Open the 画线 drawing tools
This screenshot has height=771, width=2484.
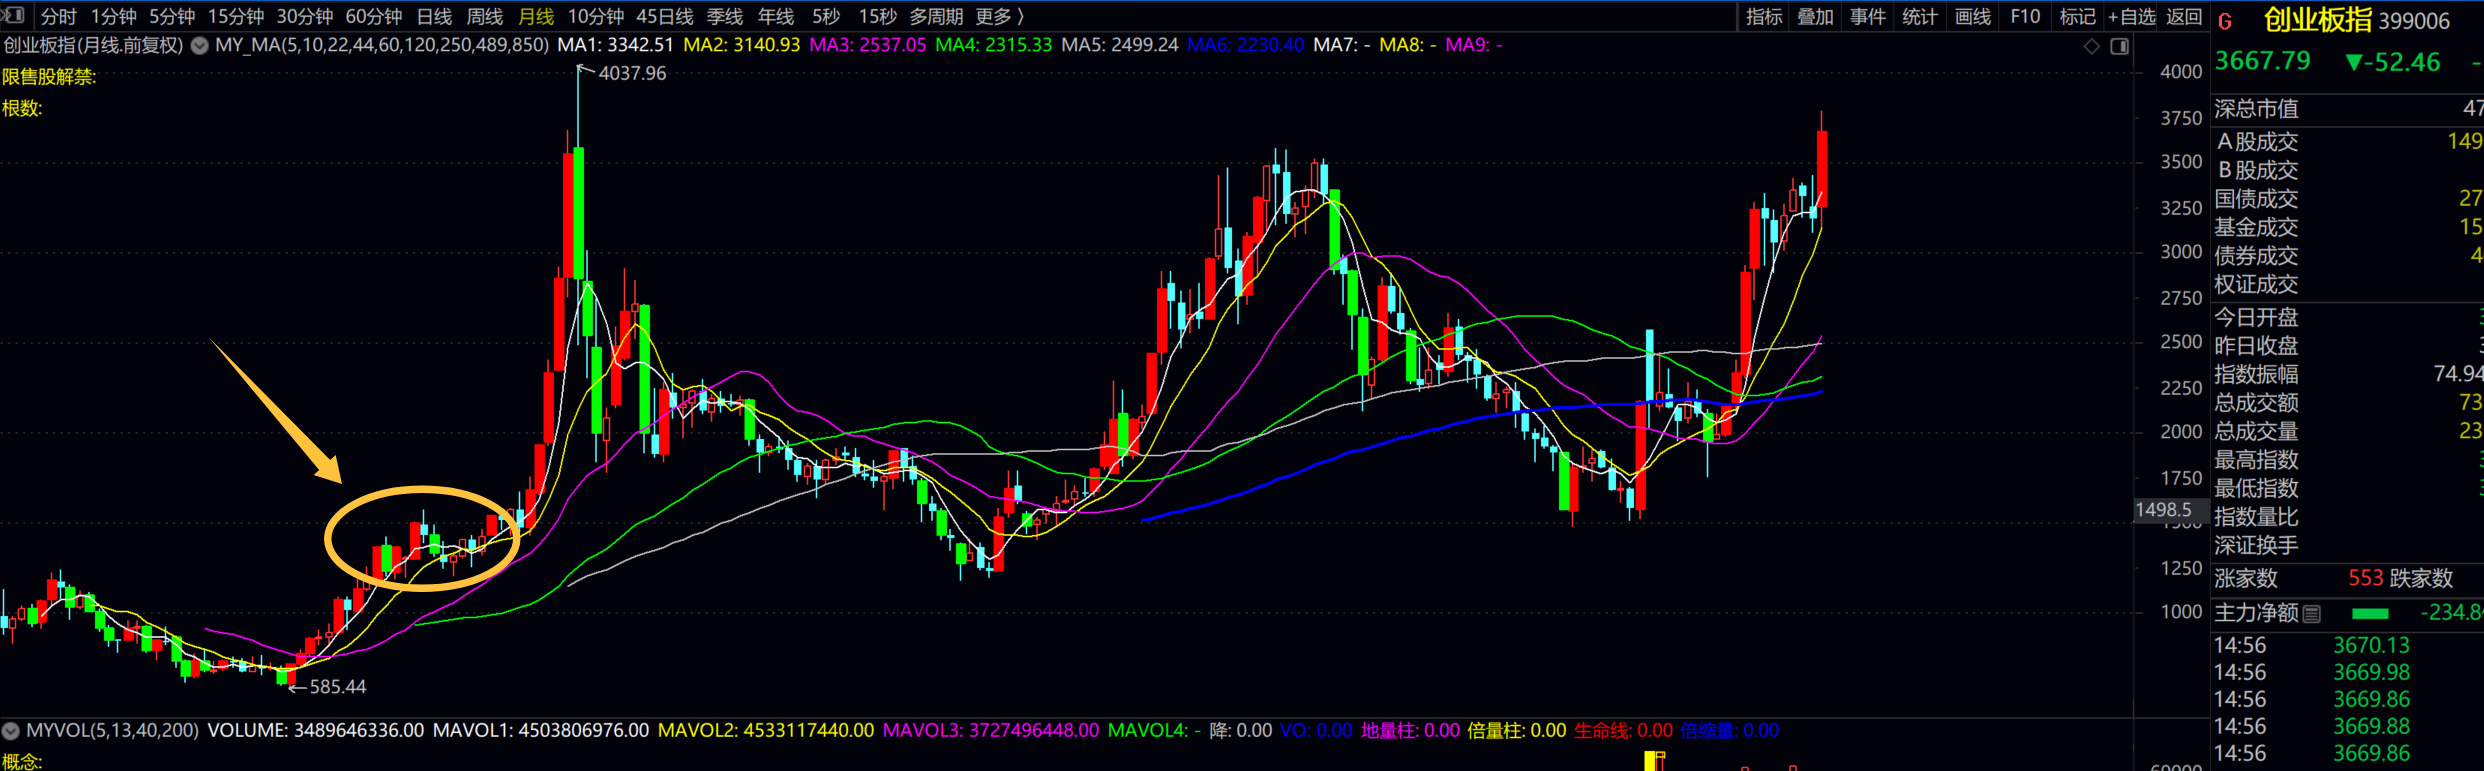pyautogui.click(x=1972, y=16)
